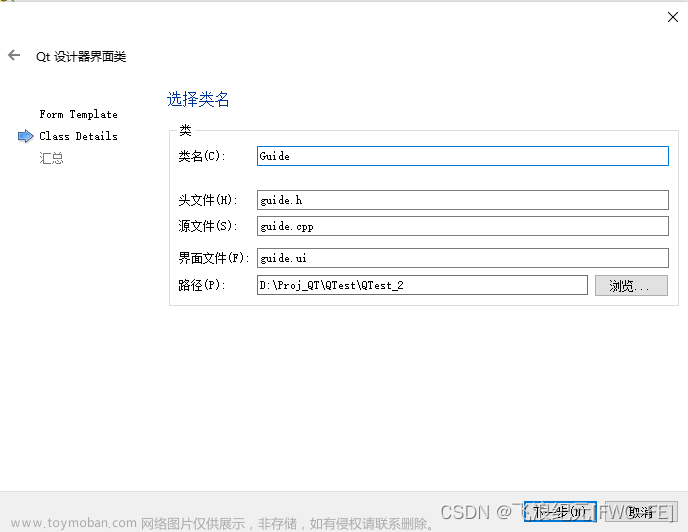Select the Class Details step
Image resolution: width=688 pixels, height=532 pixels.
click(79, 136)
